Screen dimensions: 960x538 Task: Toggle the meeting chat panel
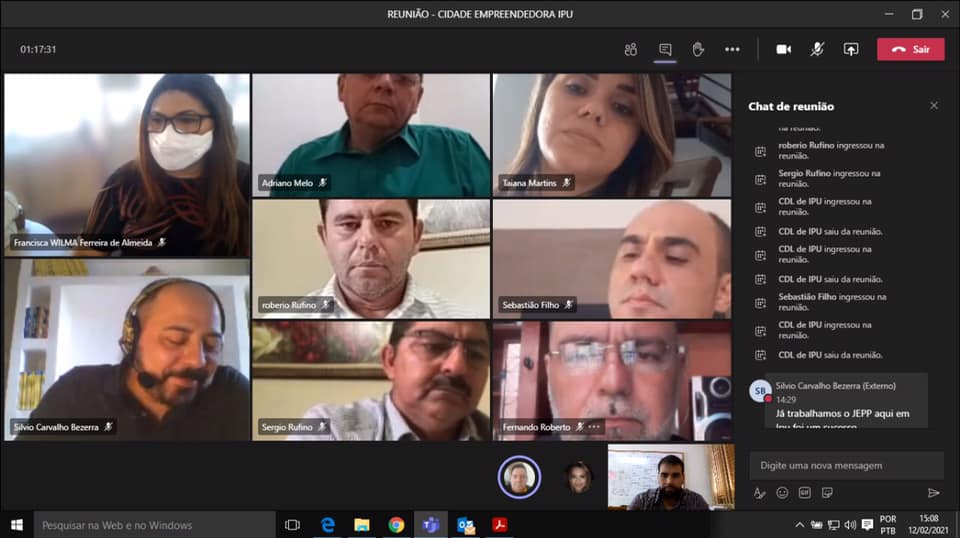tap(665, 50)
